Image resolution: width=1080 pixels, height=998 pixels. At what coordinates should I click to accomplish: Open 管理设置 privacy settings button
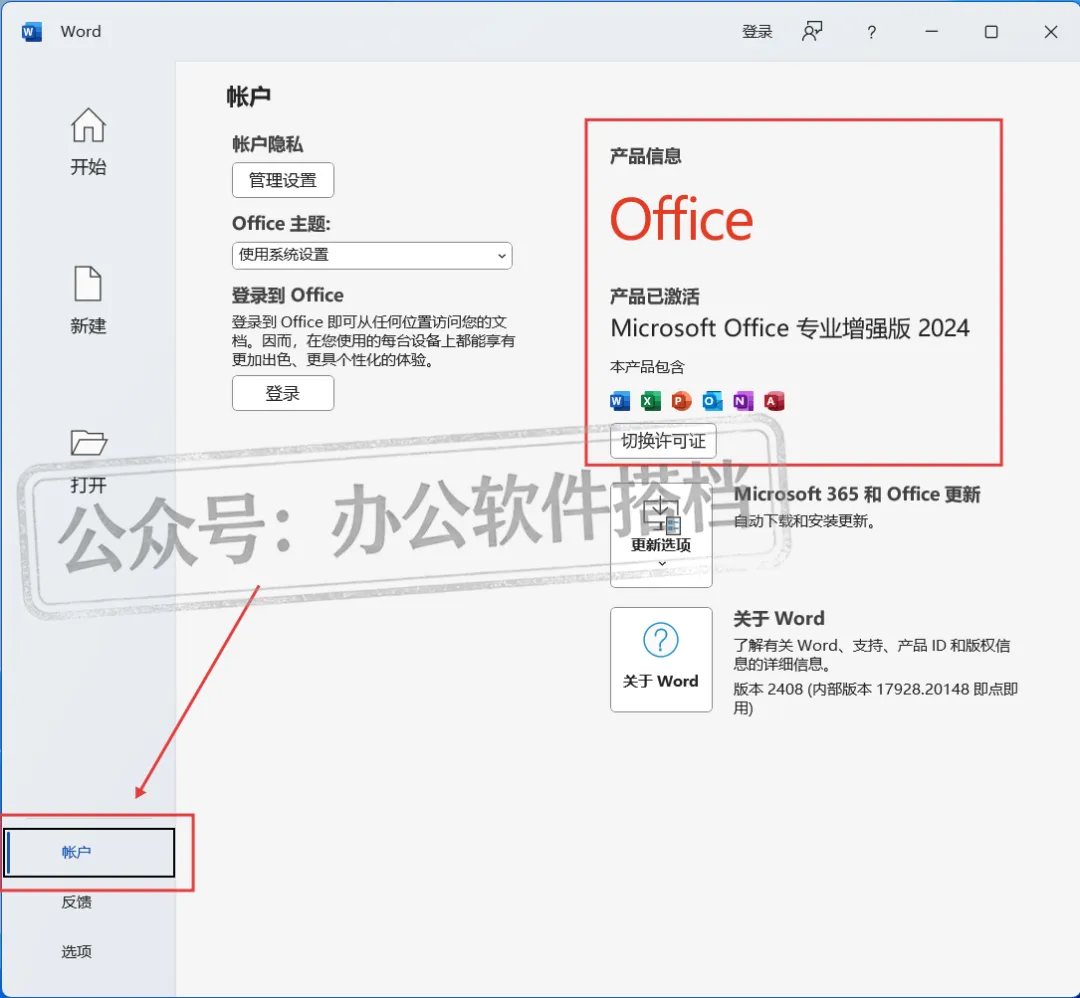point(283,180)
